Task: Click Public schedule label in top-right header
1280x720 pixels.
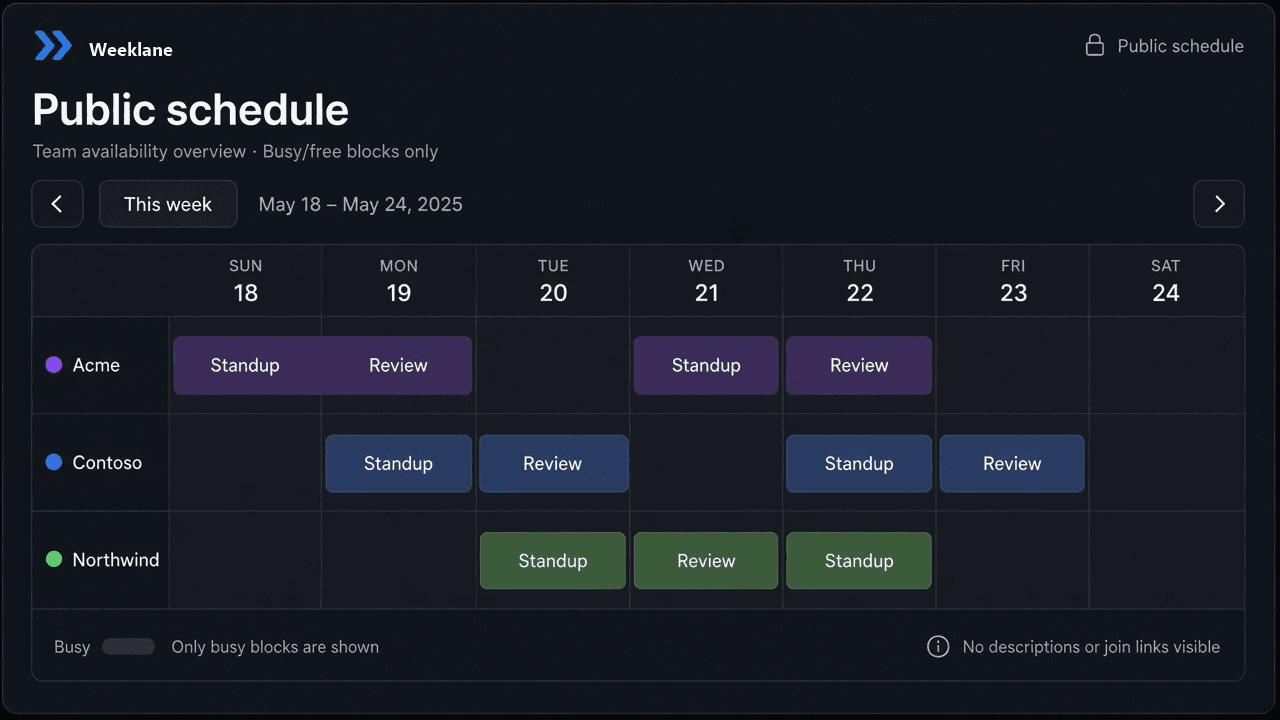Action: 1180,46
